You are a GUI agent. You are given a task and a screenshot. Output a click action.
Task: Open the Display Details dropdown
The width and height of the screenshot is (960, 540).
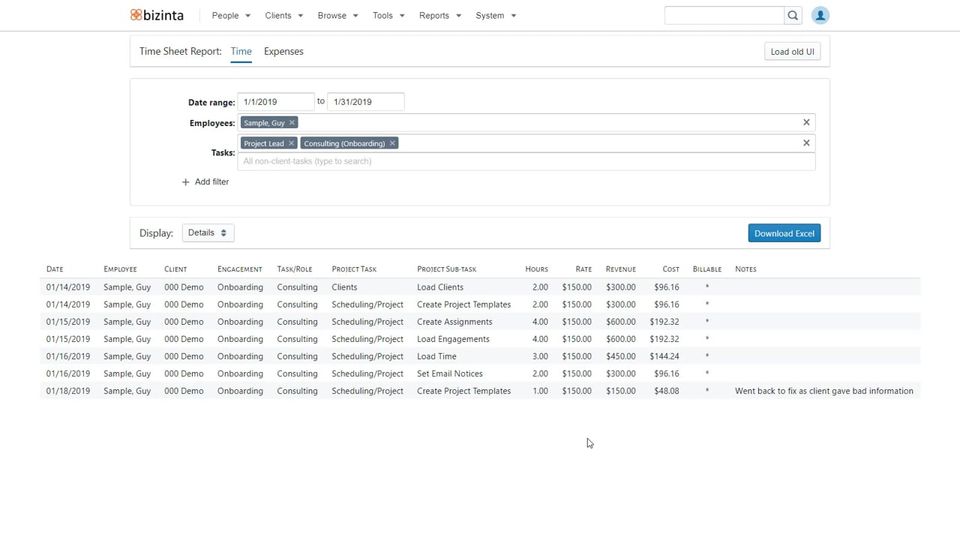(208, 233)
